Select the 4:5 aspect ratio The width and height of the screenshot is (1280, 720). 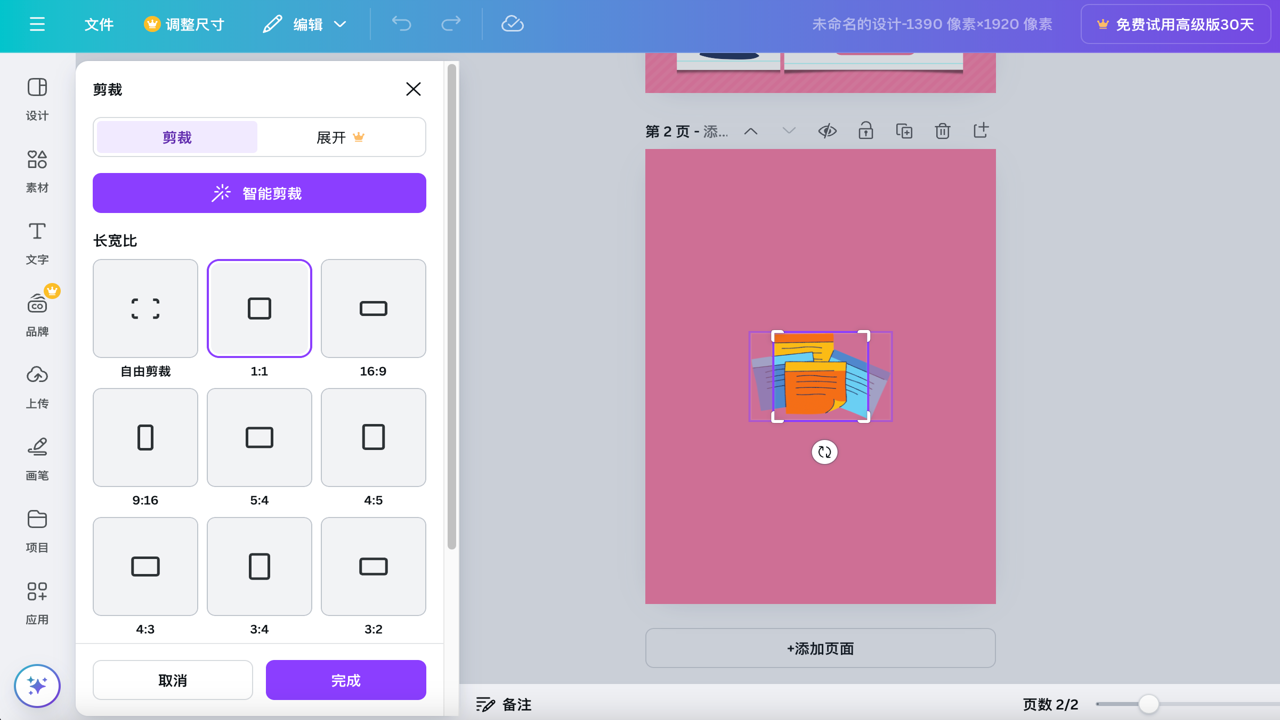point(373,437)
